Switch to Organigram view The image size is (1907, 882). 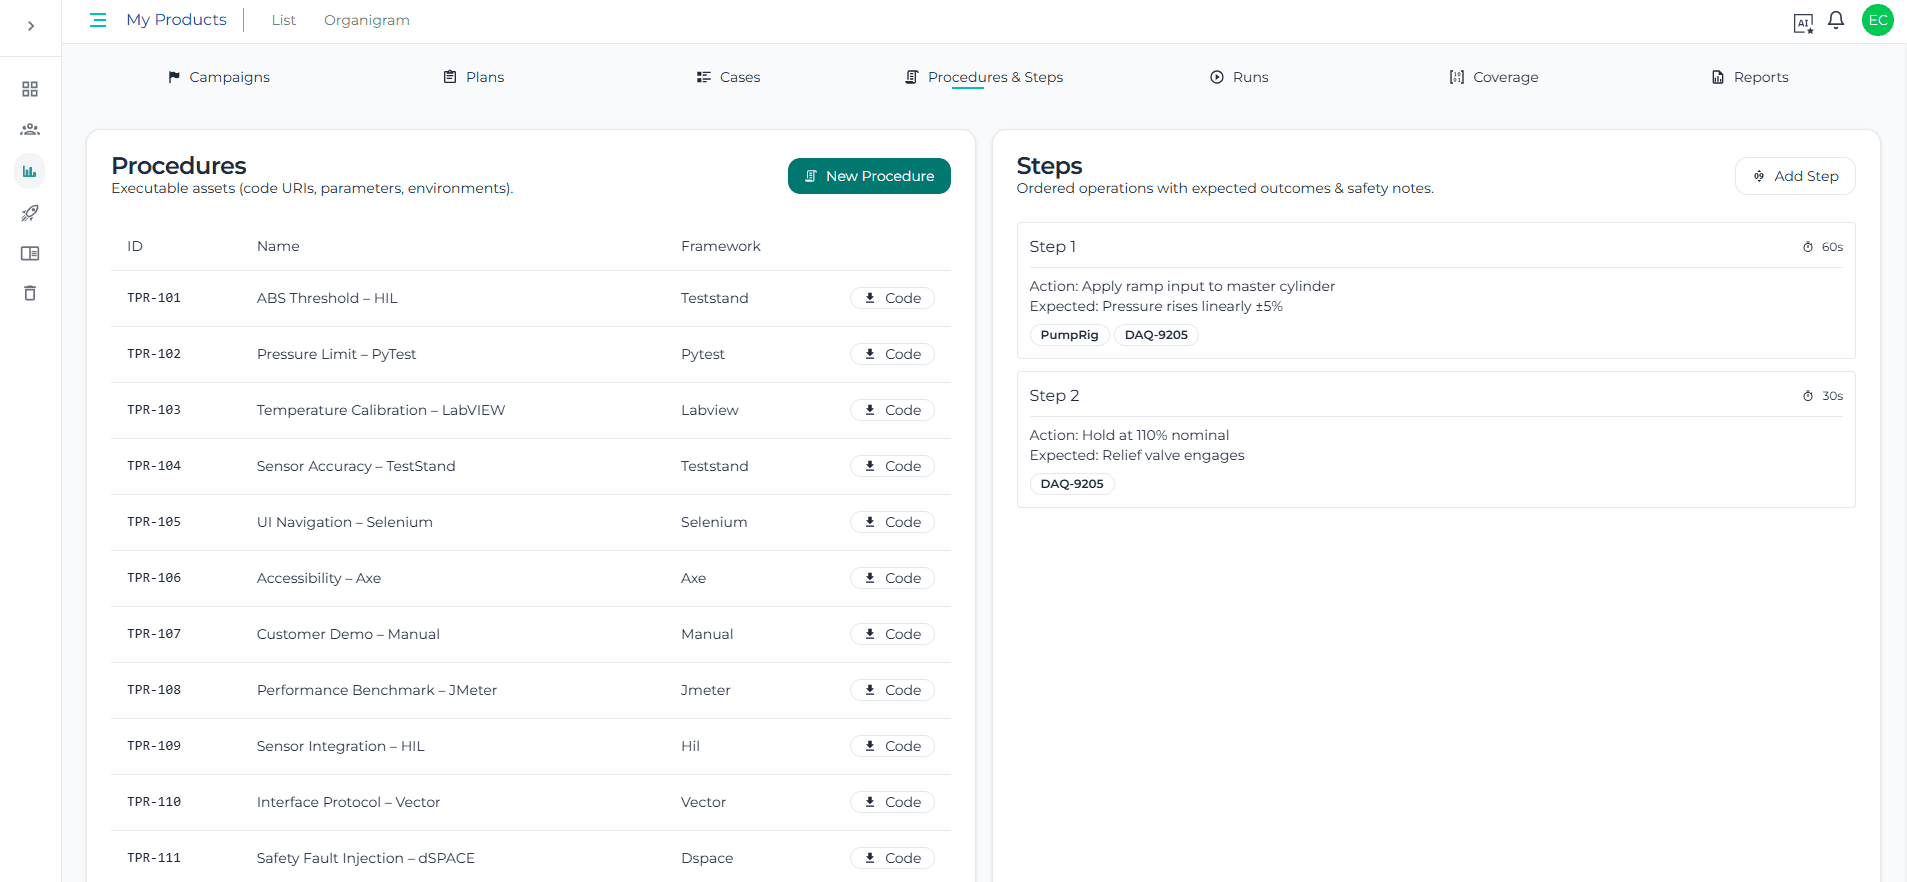[366, 20]
